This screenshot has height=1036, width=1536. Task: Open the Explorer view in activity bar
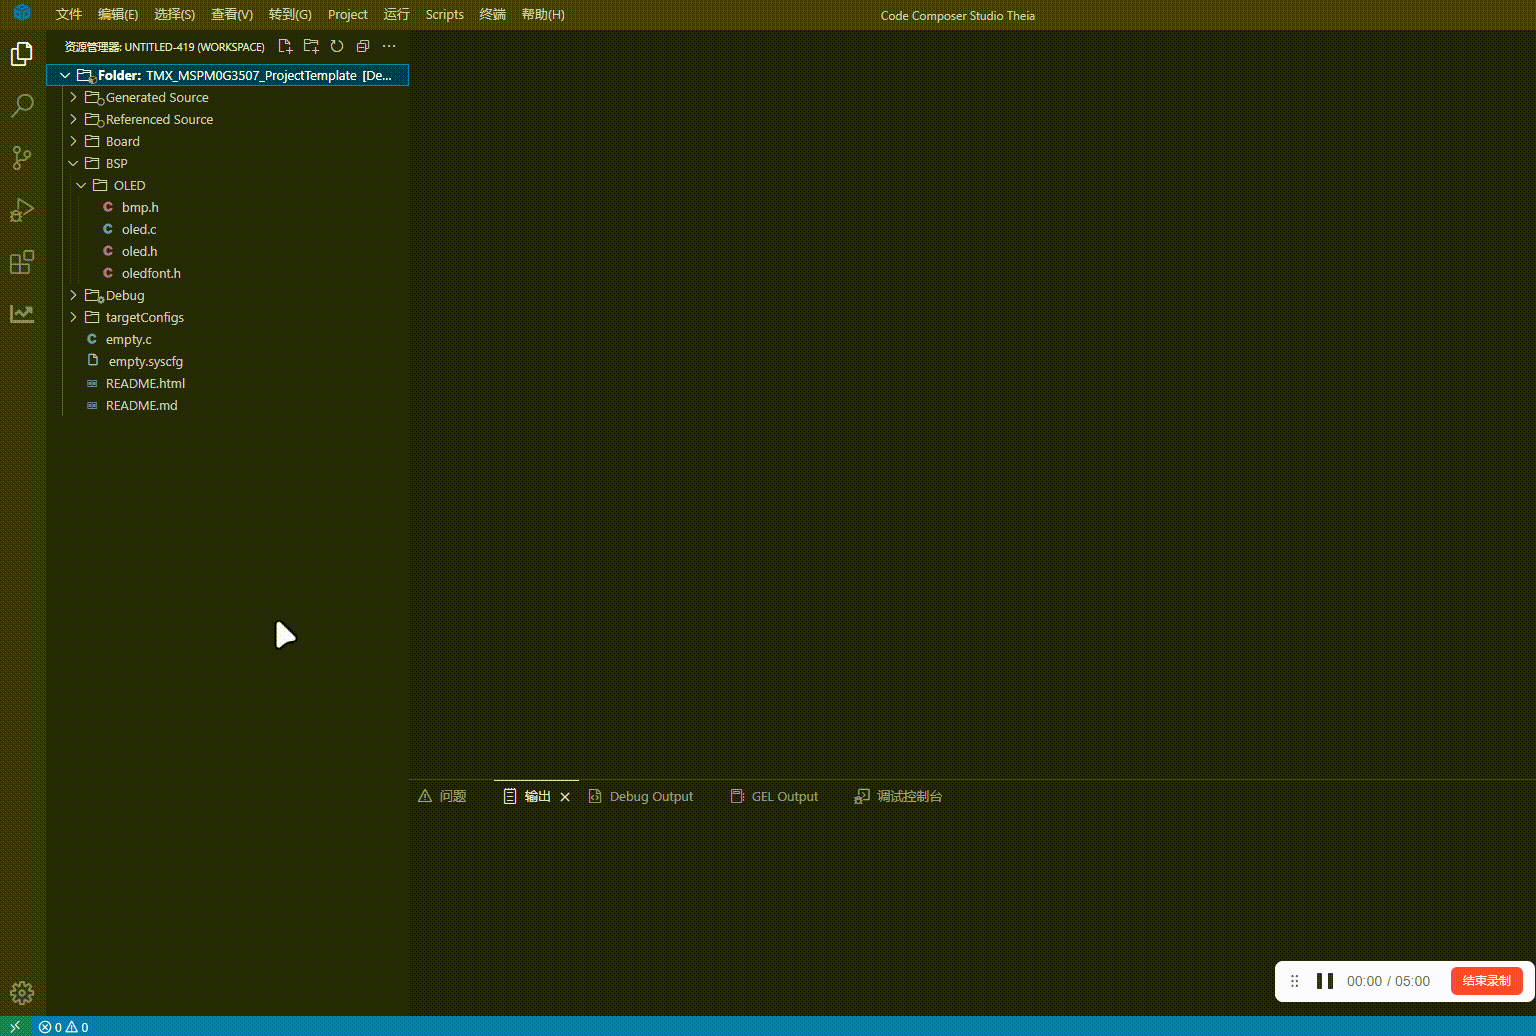[x=22, y=54]
